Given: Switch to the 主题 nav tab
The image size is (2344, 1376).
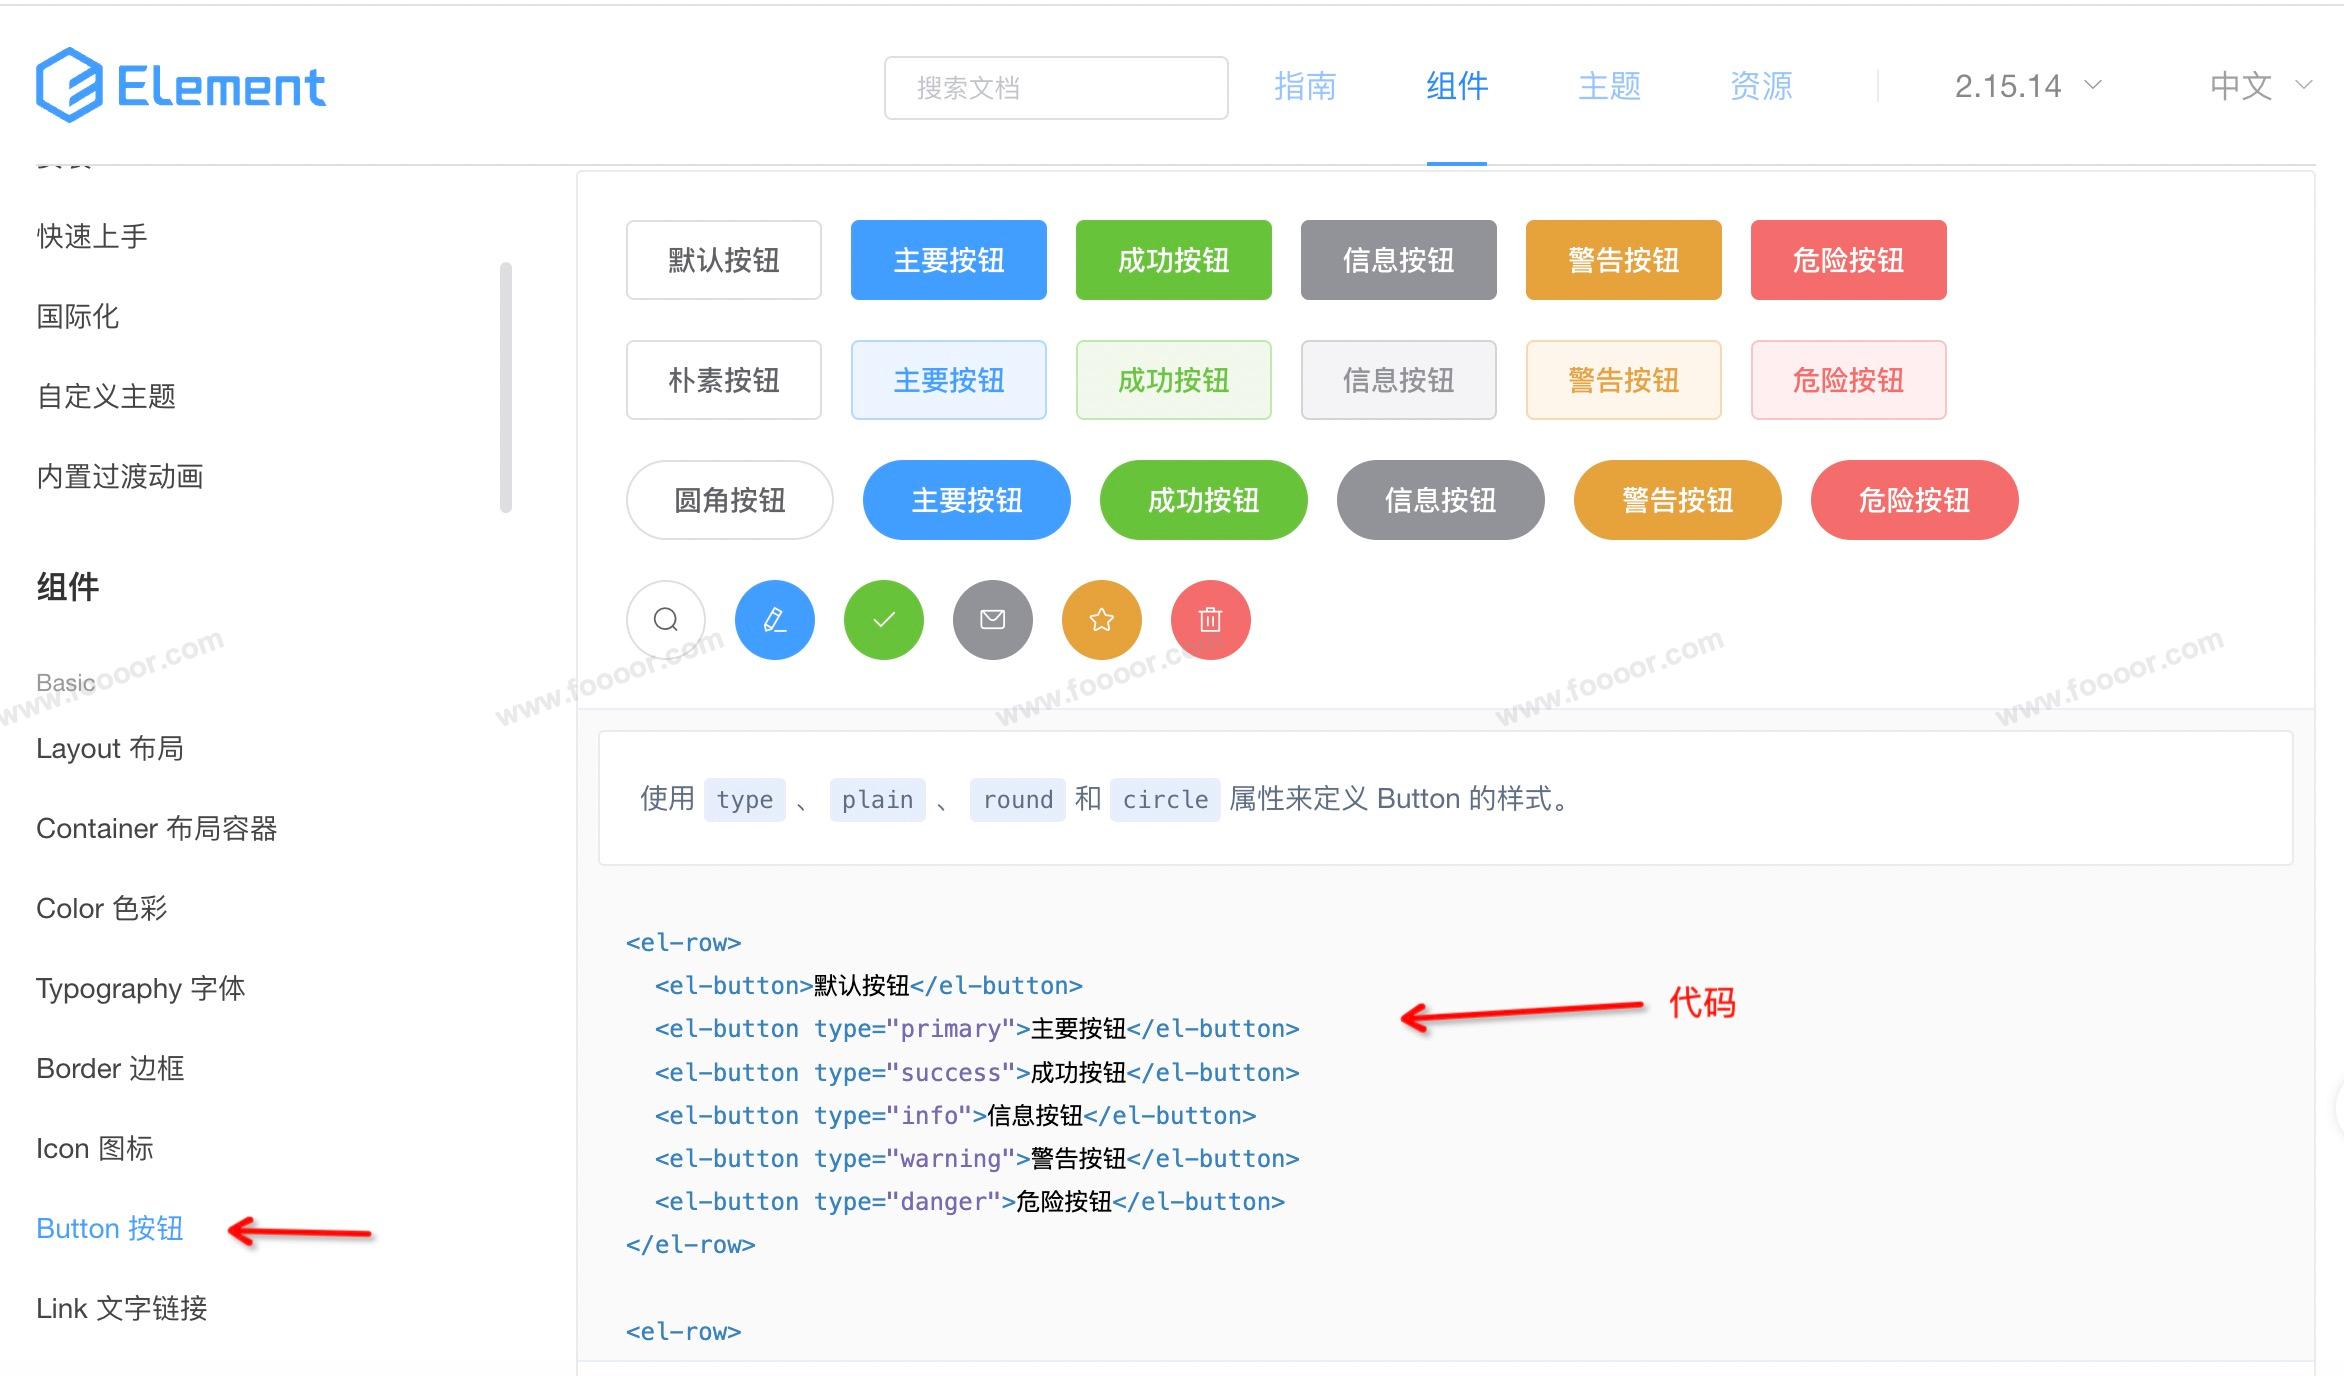Looking at the screenshot, I should (1609, 86).
